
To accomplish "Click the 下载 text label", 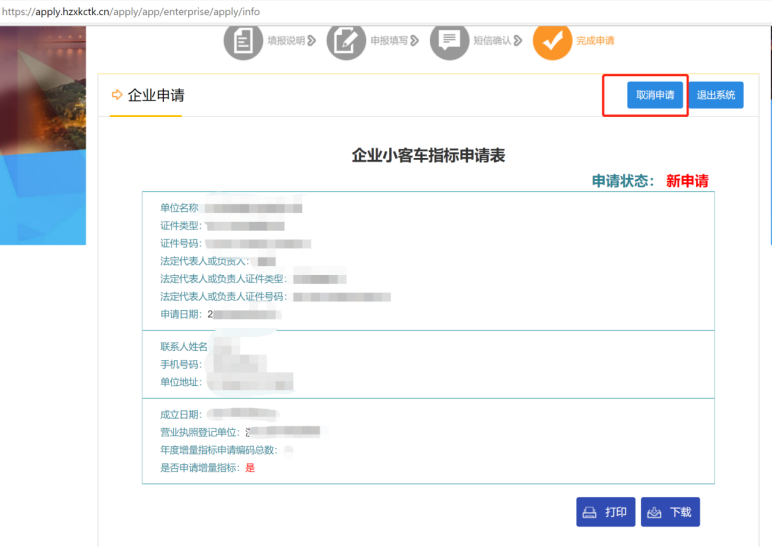I will pyautogui.click(x=681, y=512).
